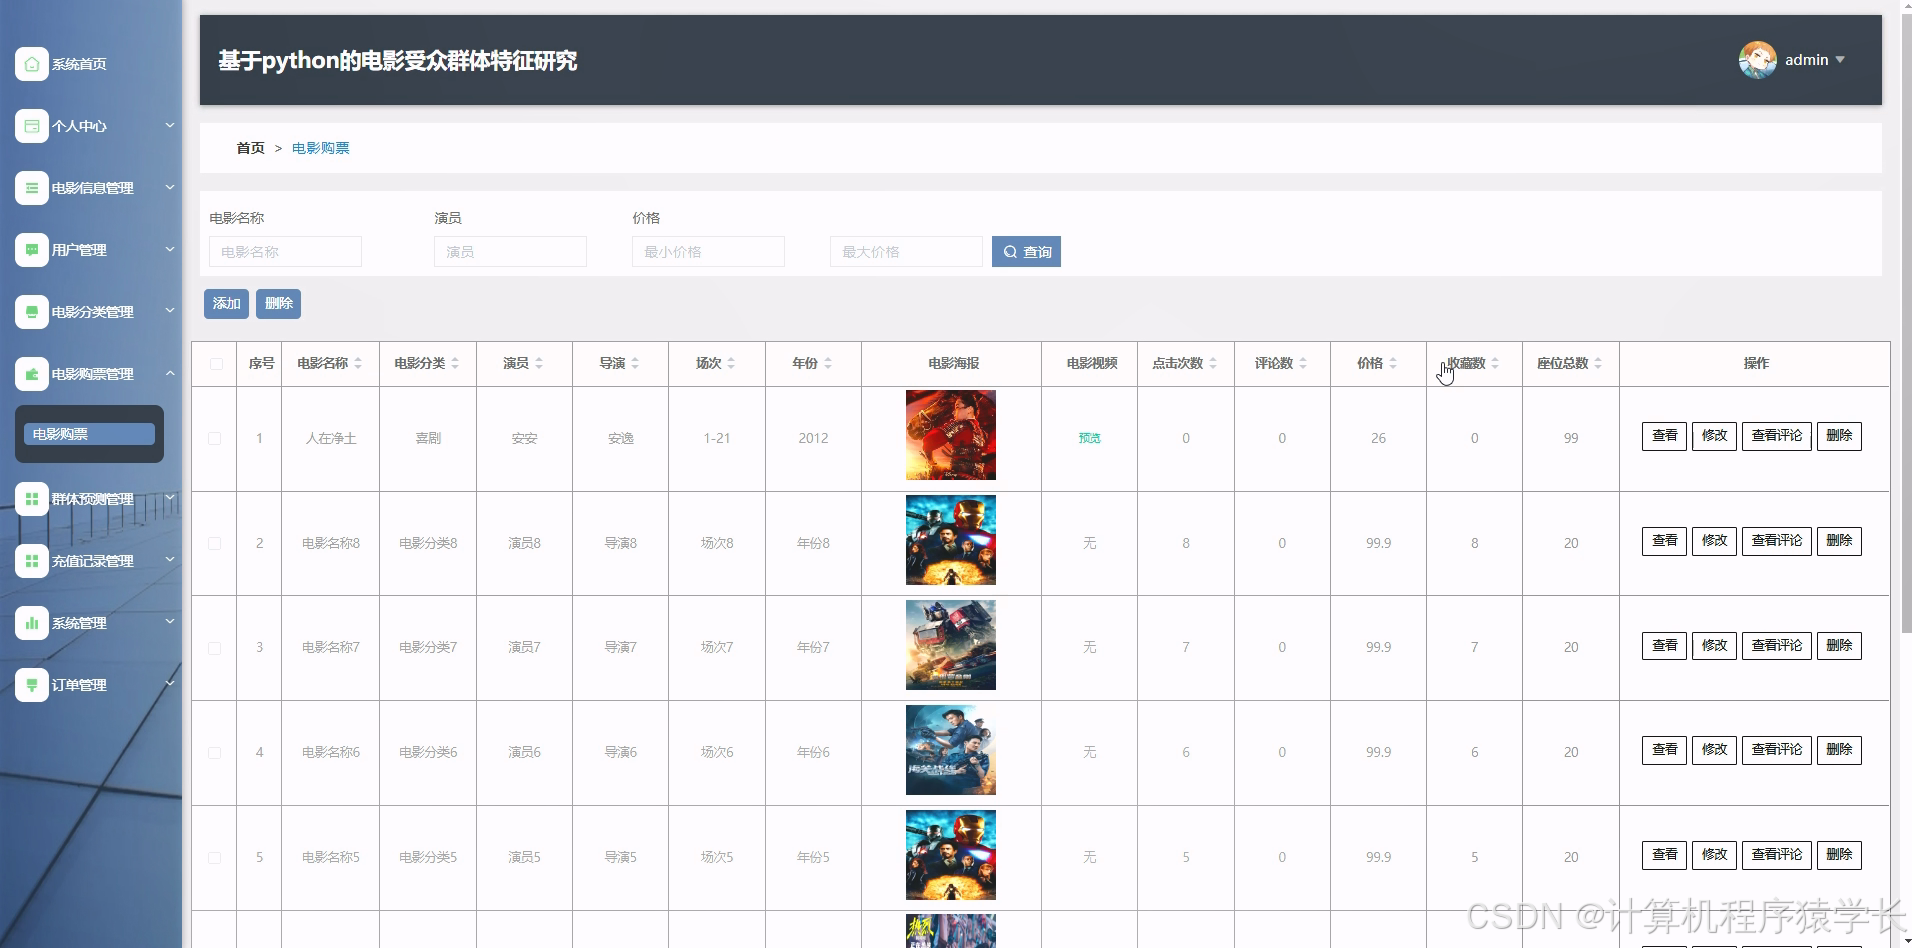
Task: Click the 电影分类管理 sidebar icon
Action: click(32, 312)
